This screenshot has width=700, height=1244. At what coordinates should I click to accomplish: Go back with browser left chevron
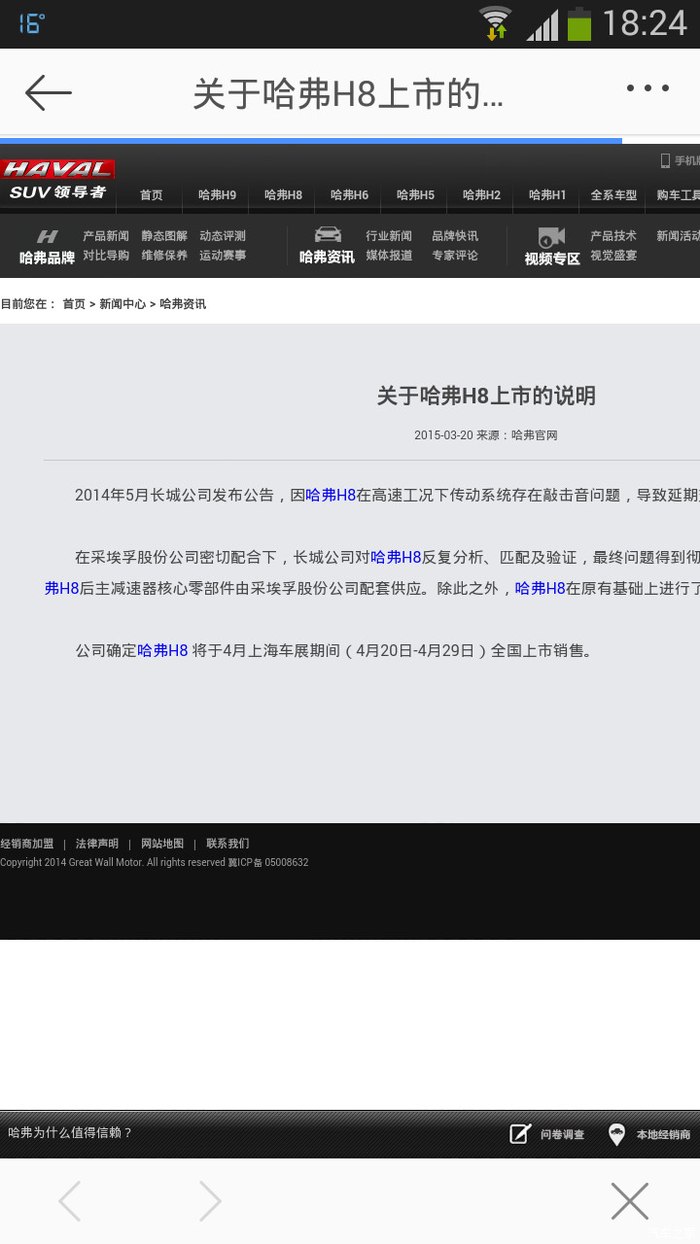[69, 1201]
